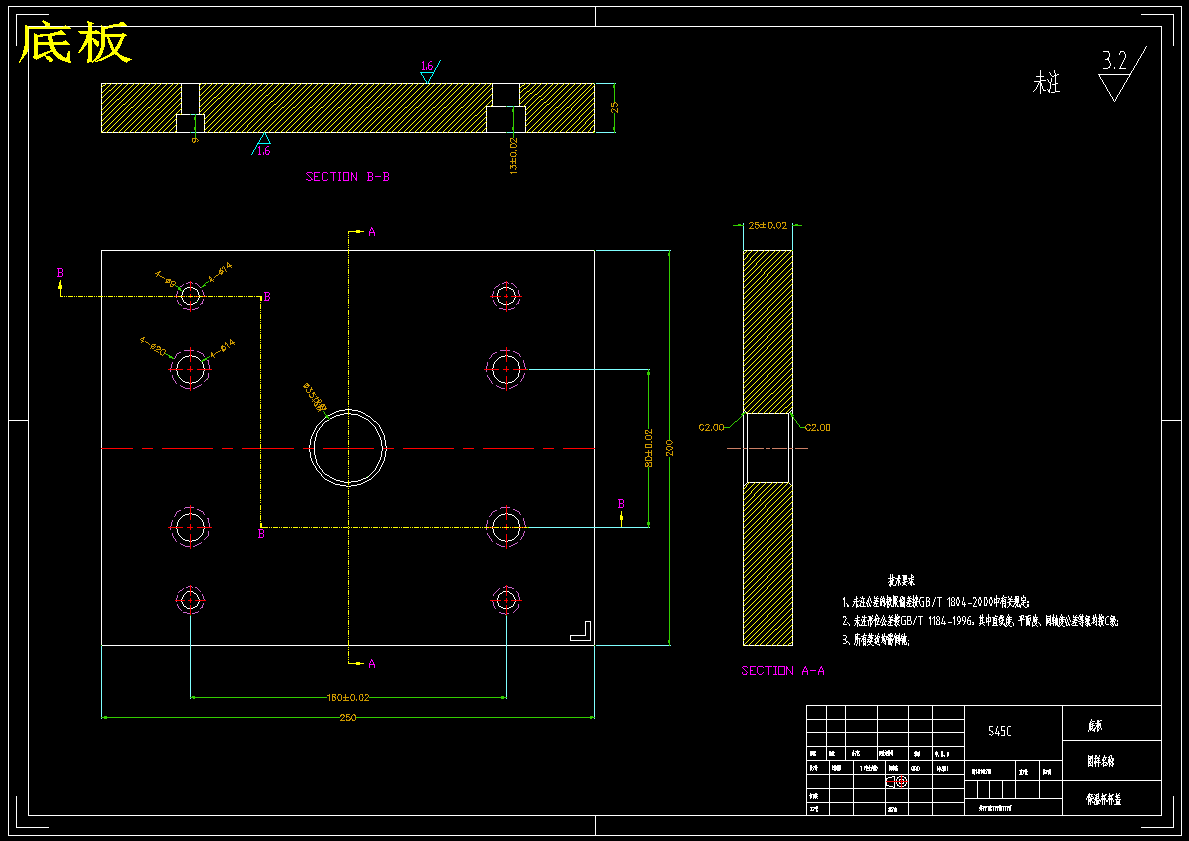Click the right C2.00 chamfer callout
Viewport: 1189px width, 841px height.
tap(817, 428)
